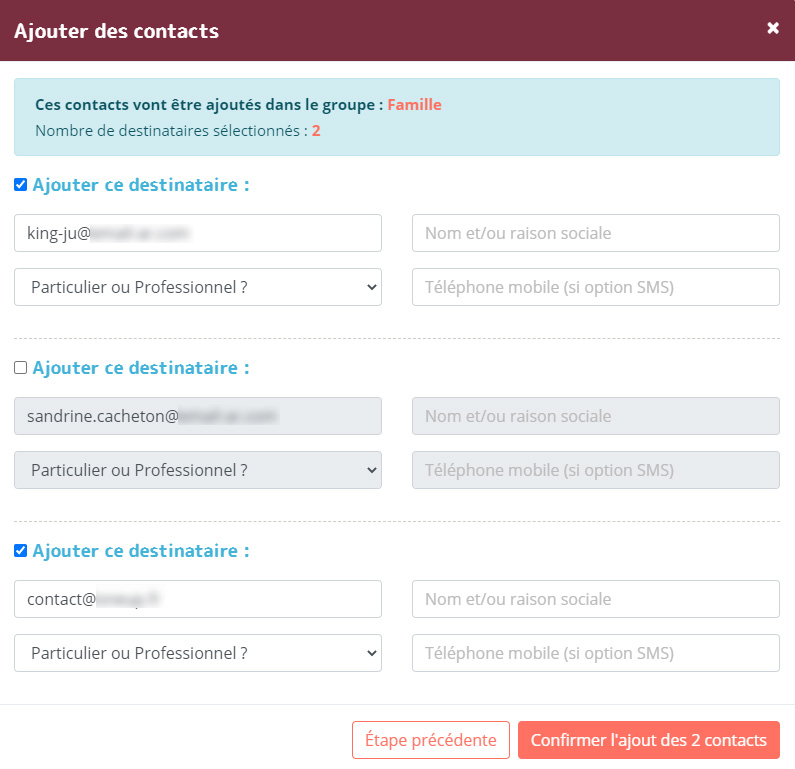The height and width of the screenshot is (769, 795).
Task: Uncheck the king-ju recipient checkbox
Action: click(20, 185)
